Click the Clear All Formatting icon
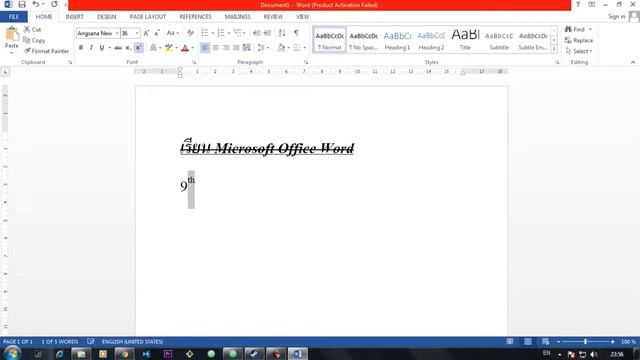The height and width of the screenshot is (360, 640). tap(190, 33)
